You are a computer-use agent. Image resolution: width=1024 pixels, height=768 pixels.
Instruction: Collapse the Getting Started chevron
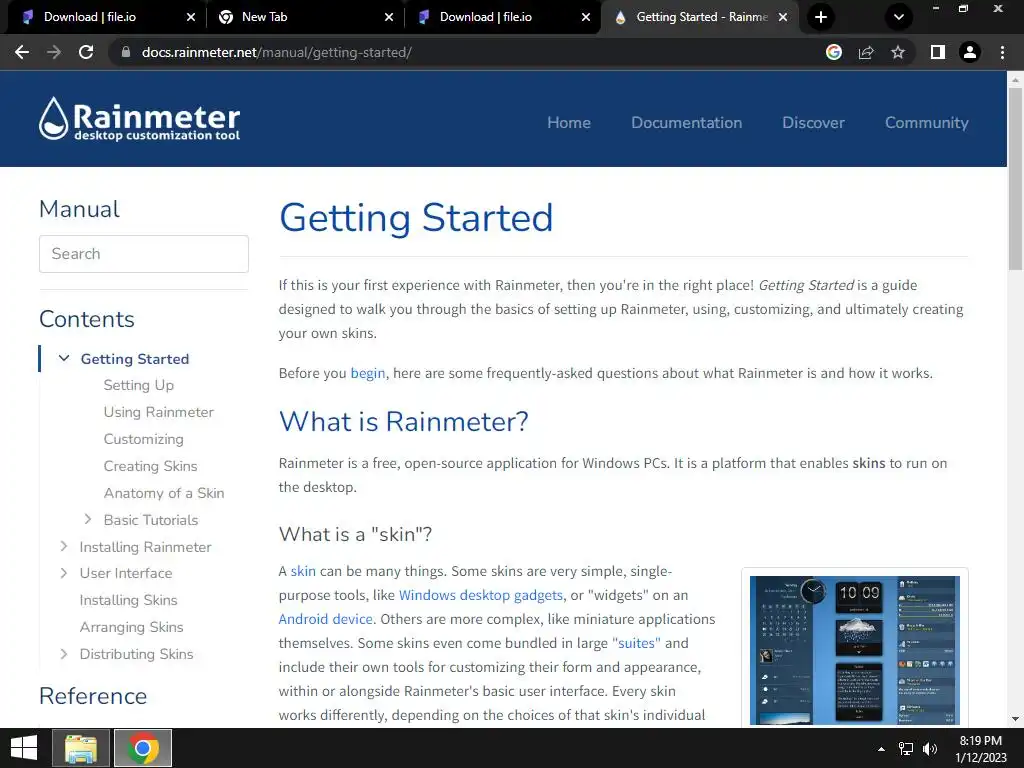[64, 359]
